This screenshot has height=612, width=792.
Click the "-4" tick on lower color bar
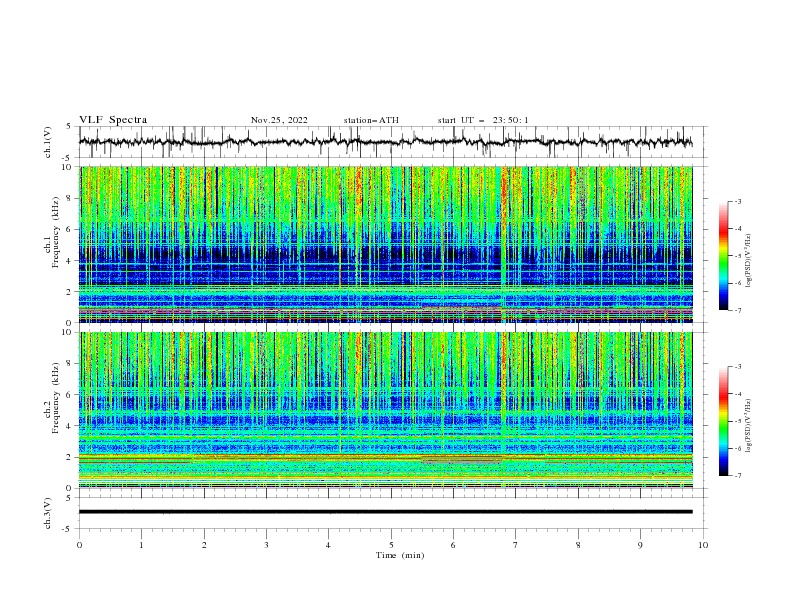[x=738, y=394]
